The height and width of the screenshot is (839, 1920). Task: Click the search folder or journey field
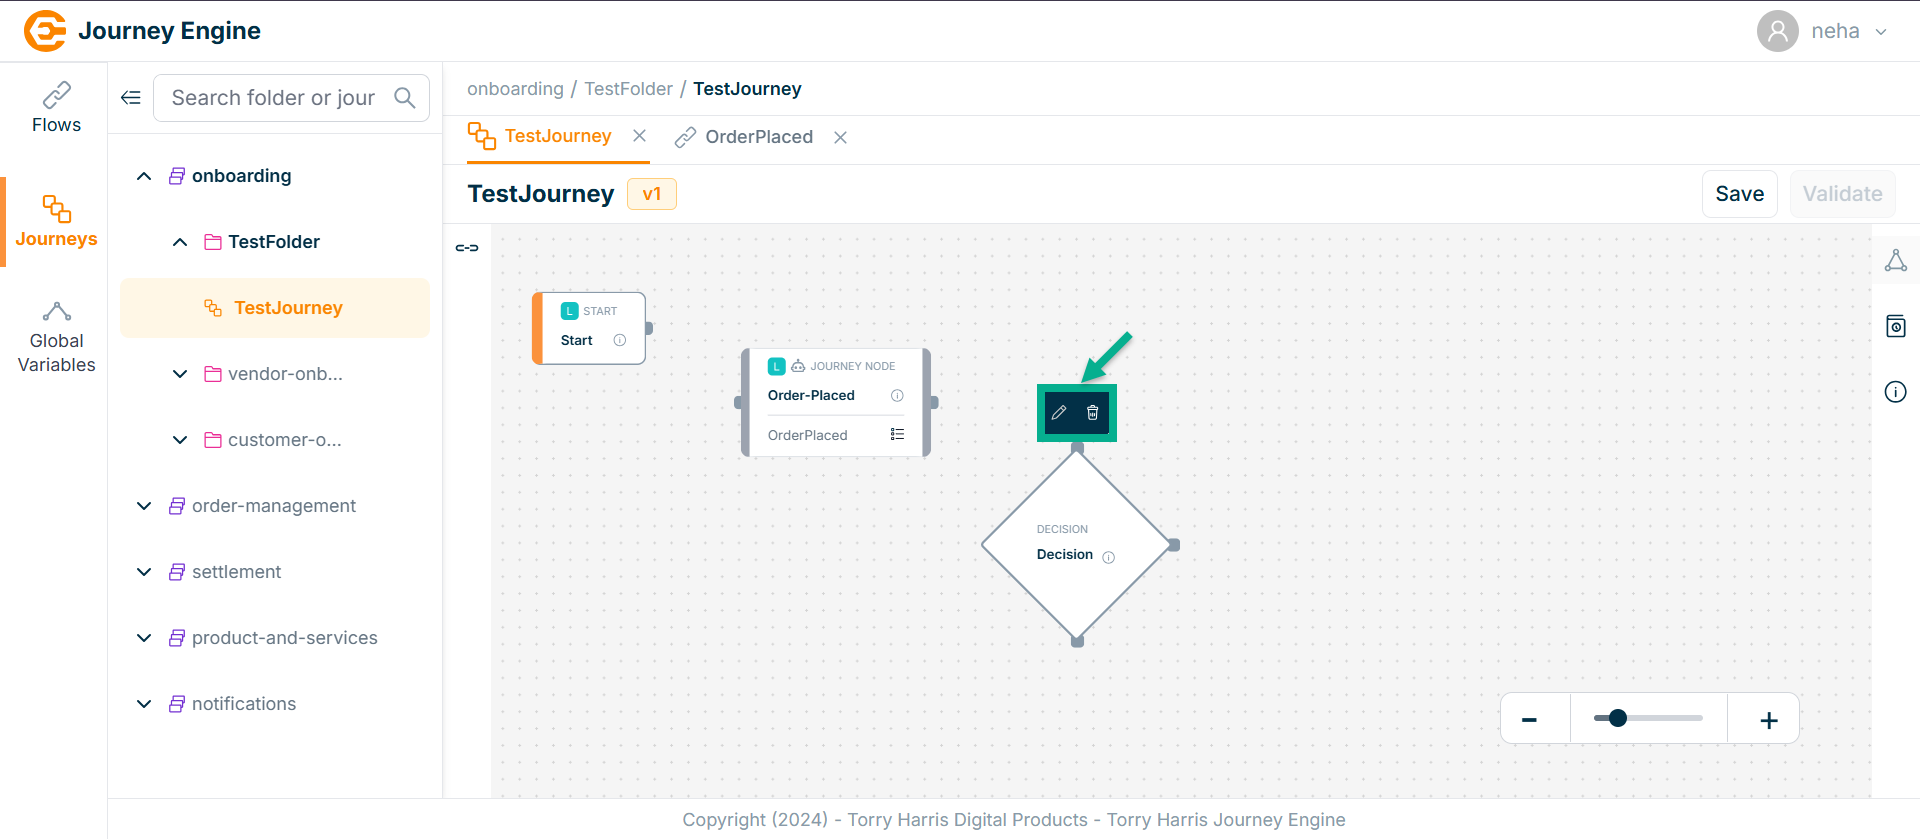point(273,98)
